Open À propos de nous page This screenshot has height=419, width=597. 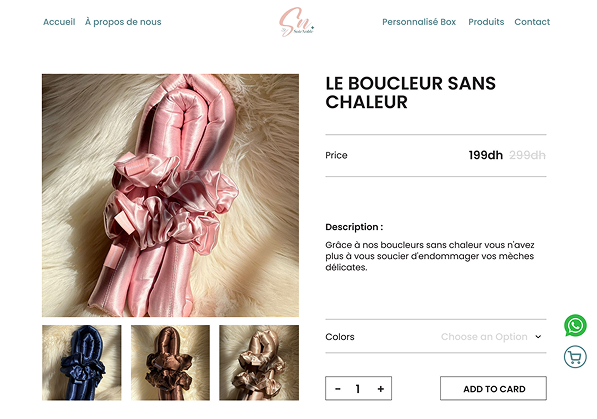click(x=123, y=22)
